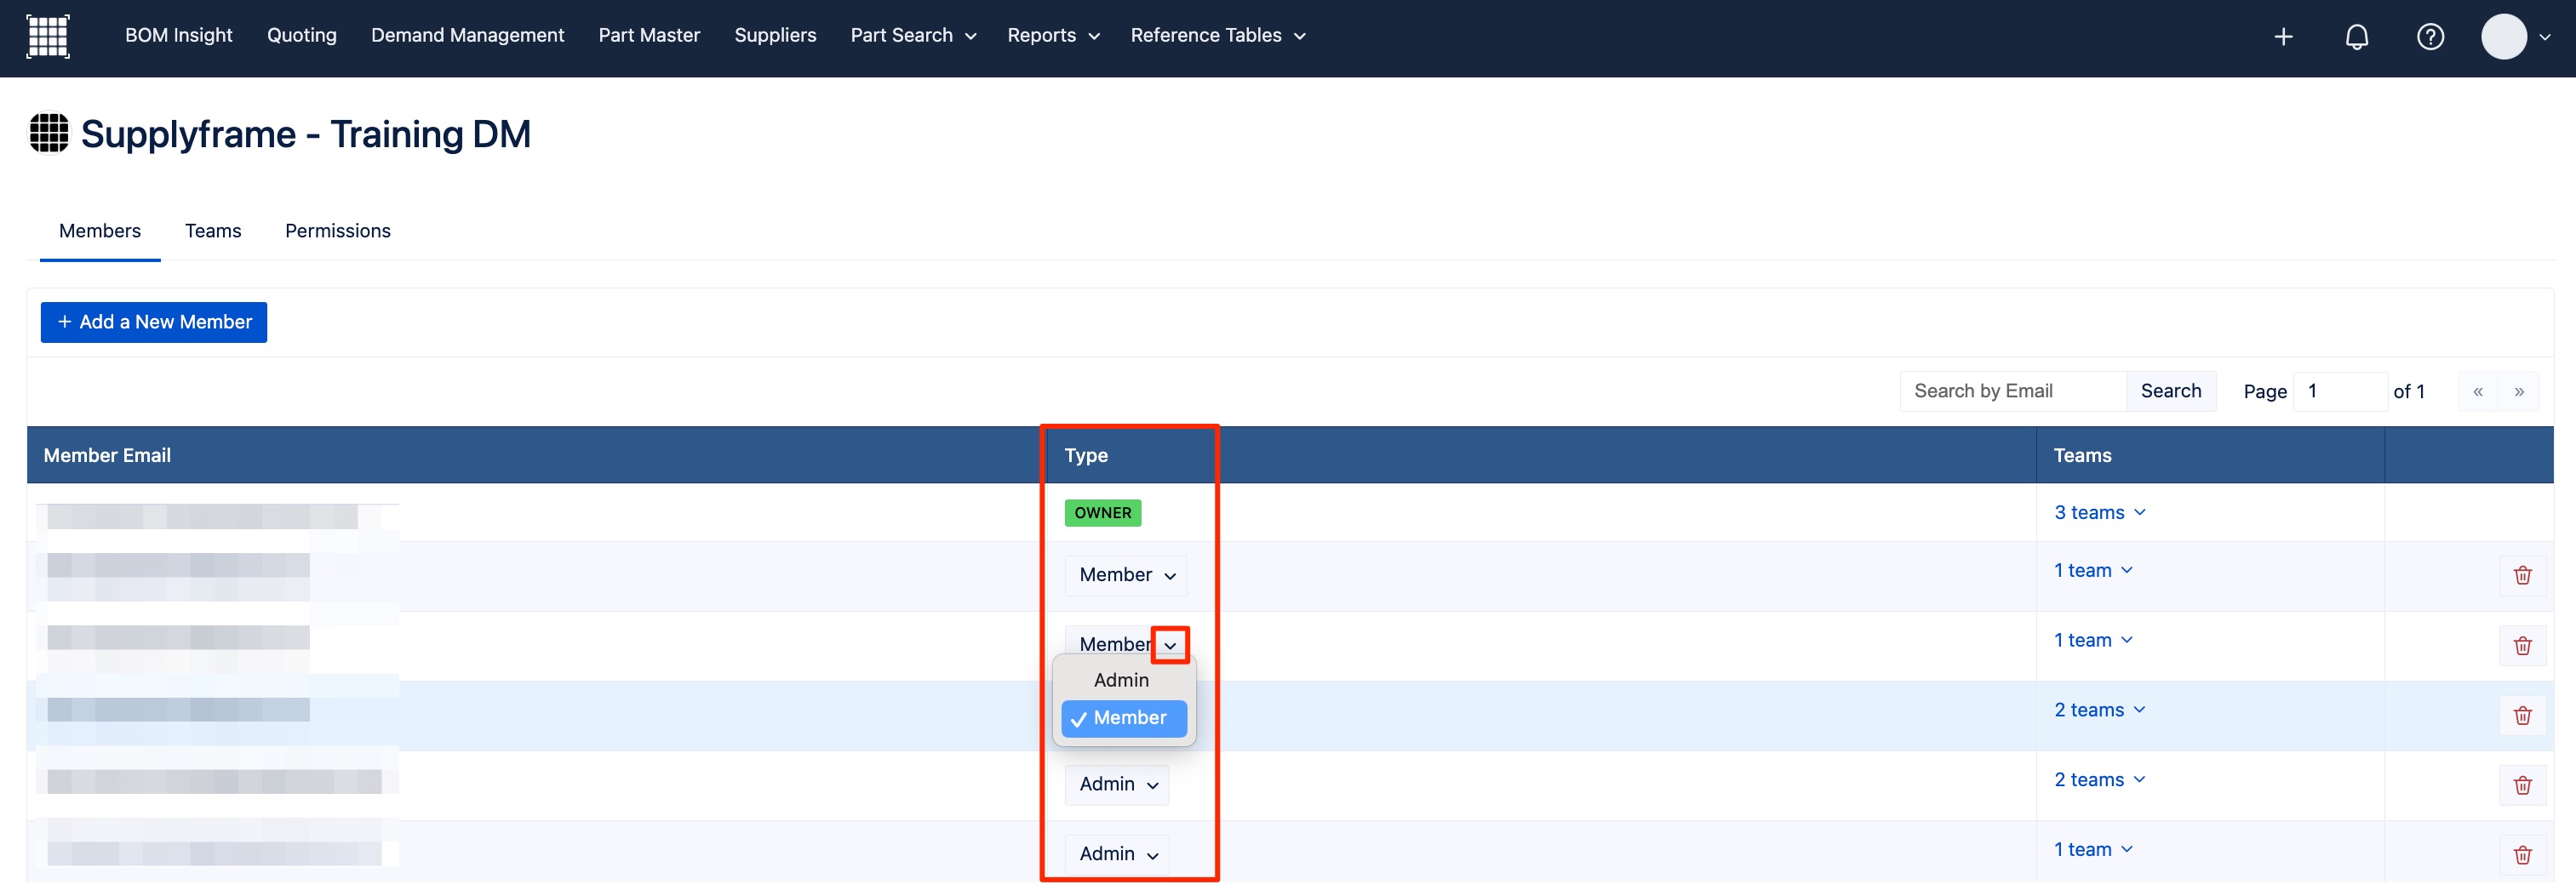Expand the Reports dropdown
Image resolution: width=2576 pixels, height=890 pixels.
tap(1053, 35)
